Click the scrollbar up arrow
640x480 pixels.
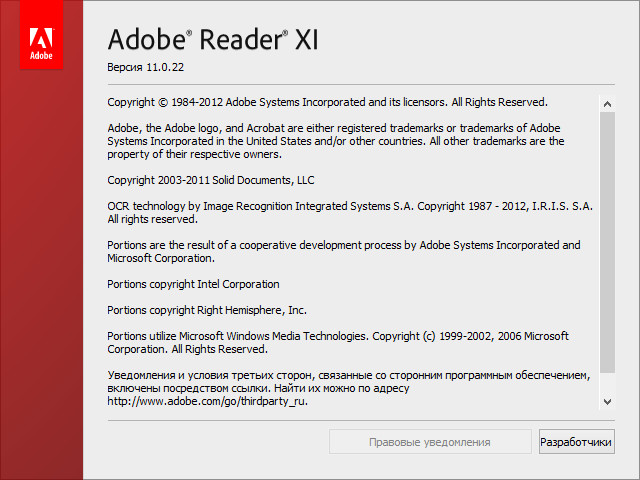click(607, 102)
